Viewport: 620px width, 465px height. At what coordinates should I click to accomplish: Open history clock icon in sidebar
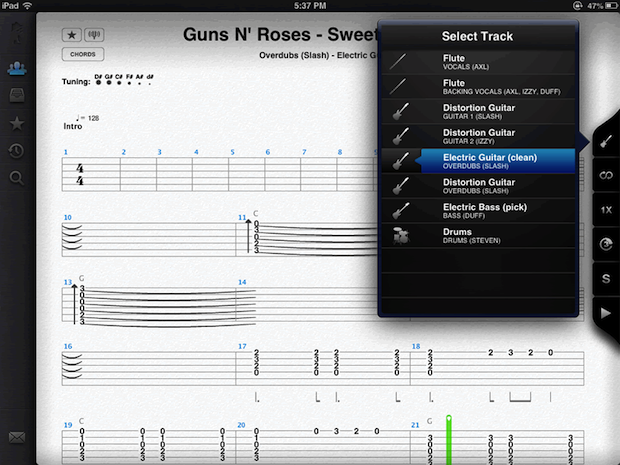[17, 151]
